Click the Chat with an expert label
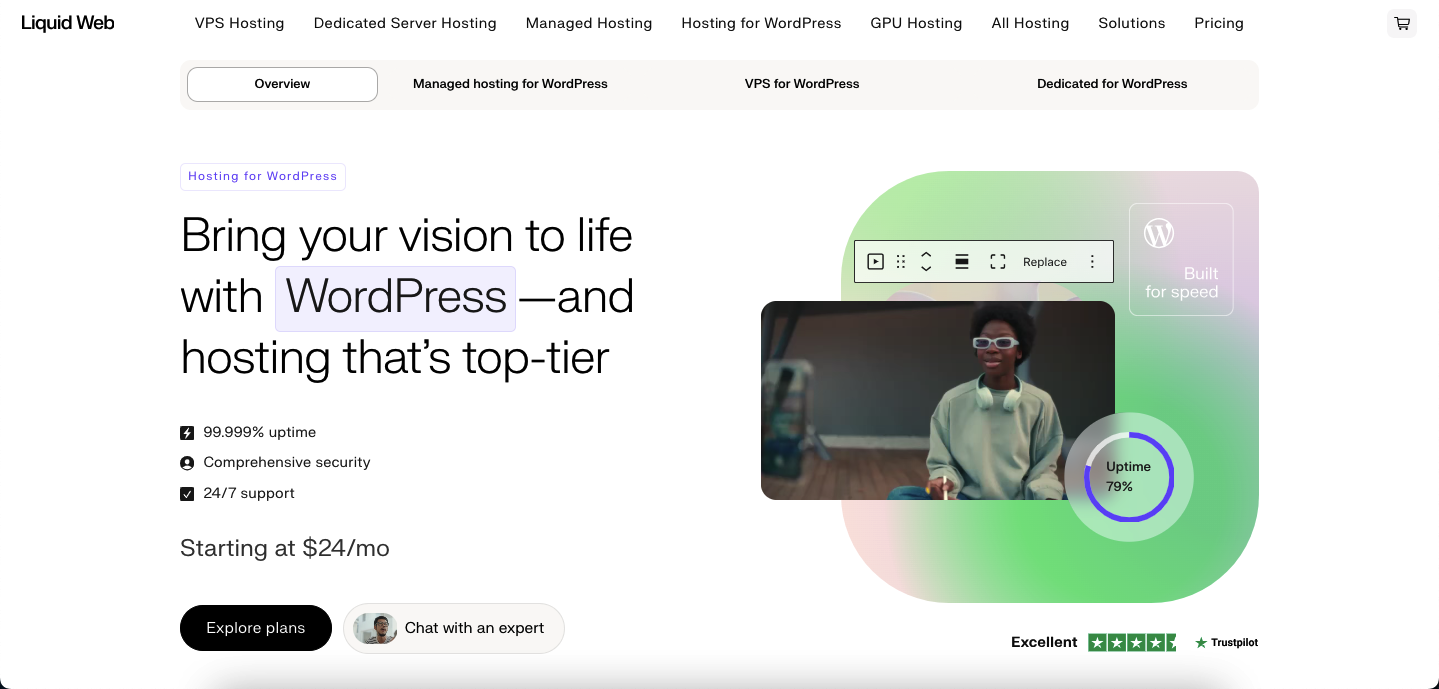 [x=475, y=628]
